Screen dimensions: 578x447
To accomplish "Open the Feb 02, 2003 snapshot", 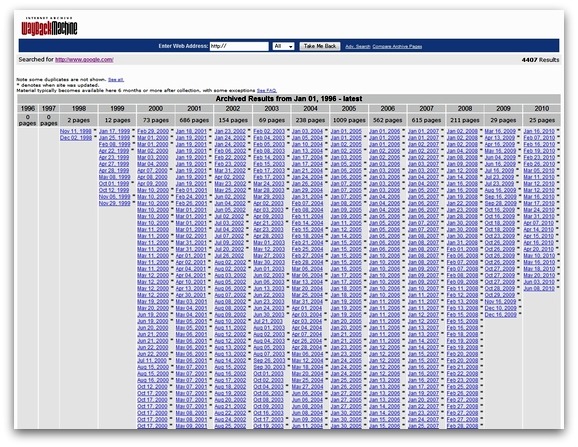I will coord(269,131).
